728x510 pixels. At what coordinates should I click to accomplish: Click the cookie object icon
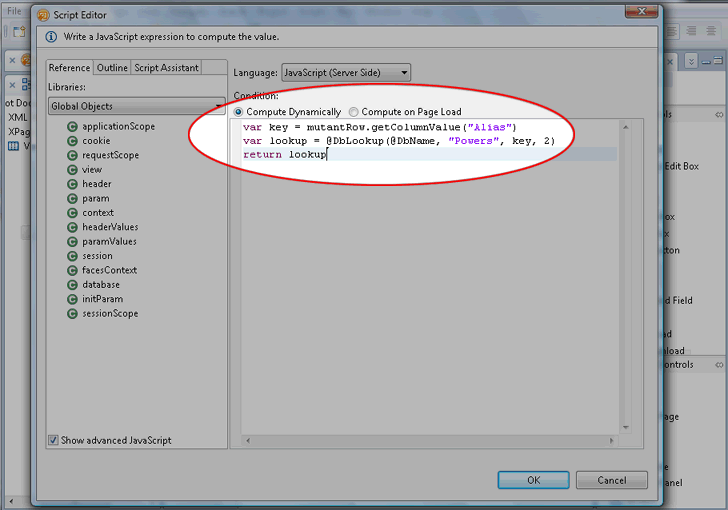tap(72, 141)
